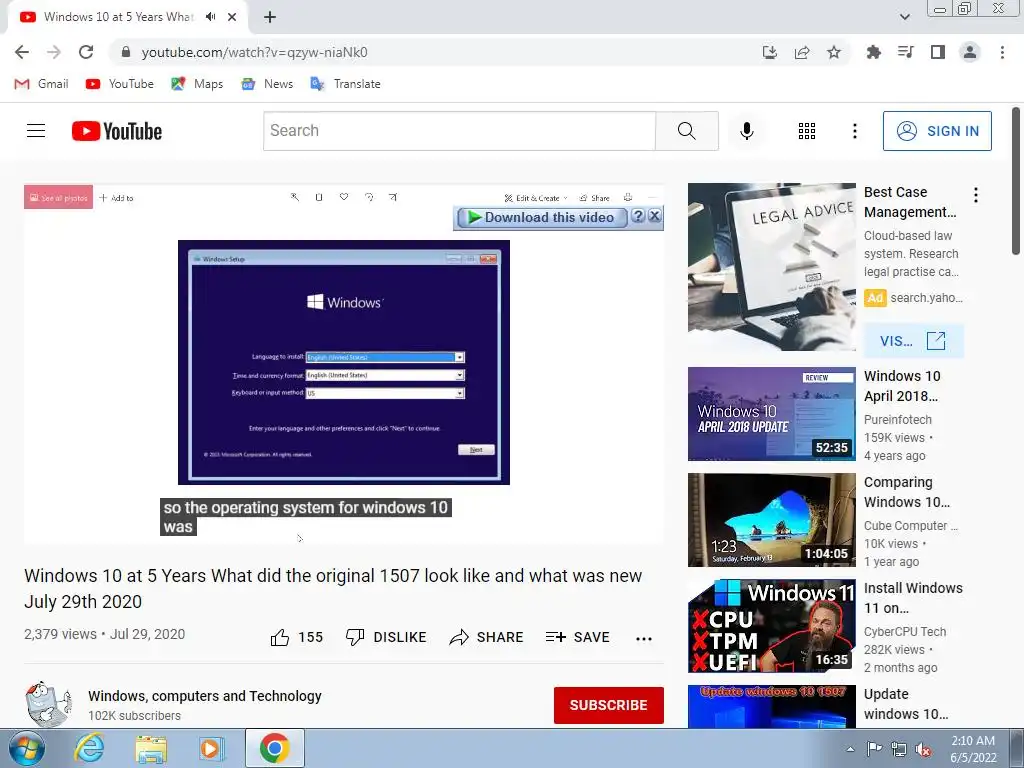The width and height of the screenshot is (1024, 768).
Task: Open more actions ellipsis under video
Action: (644, 639)
